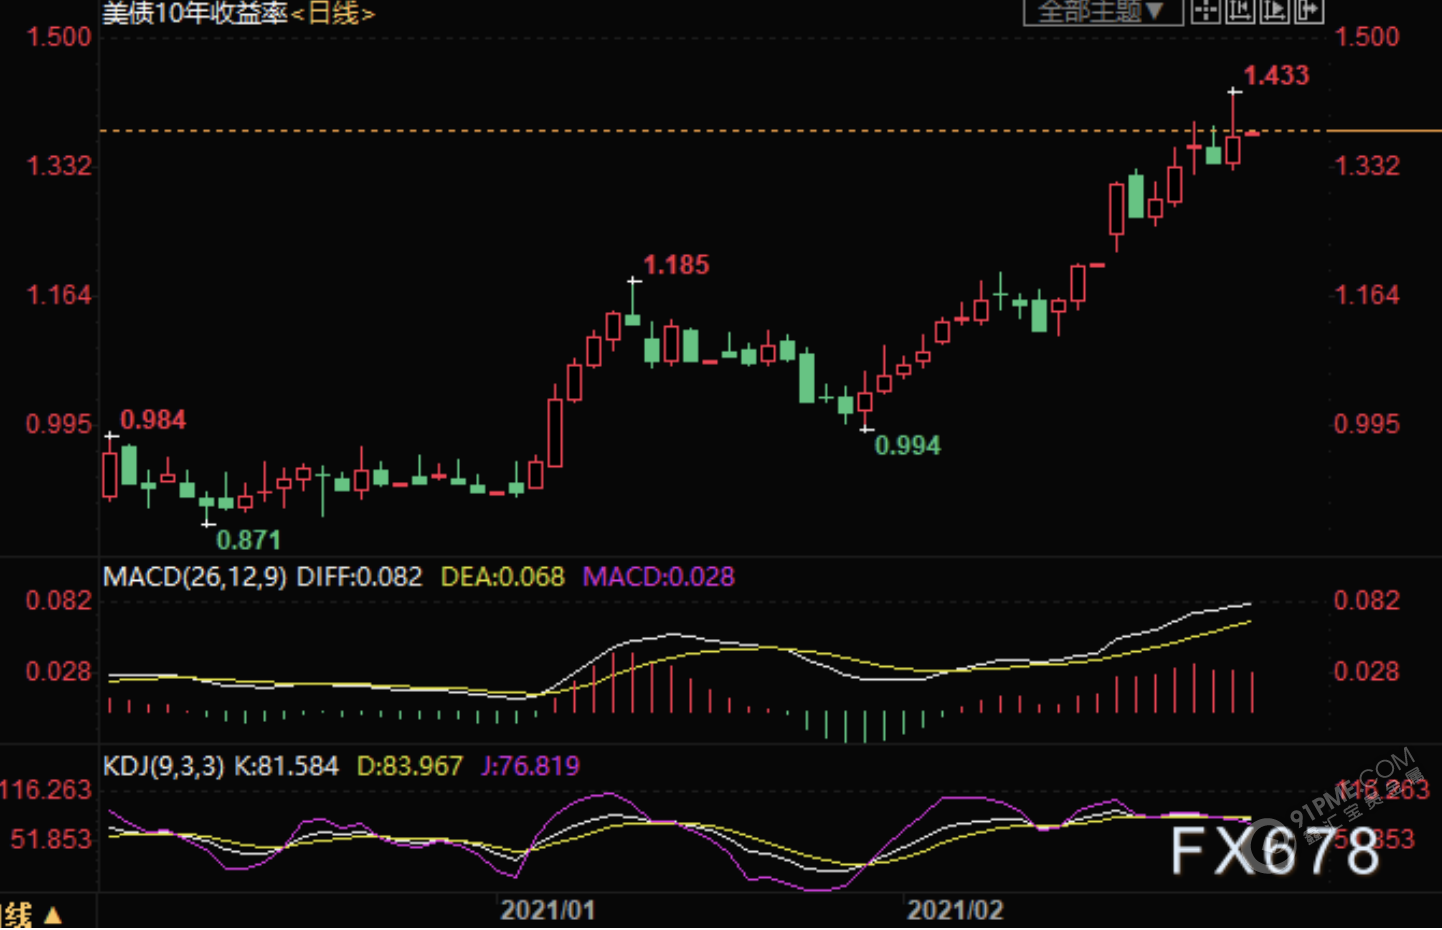Click the 日线 period label in the chart title
The image size is (1442, 930).
pyautogui.click(x=333, y=13)
